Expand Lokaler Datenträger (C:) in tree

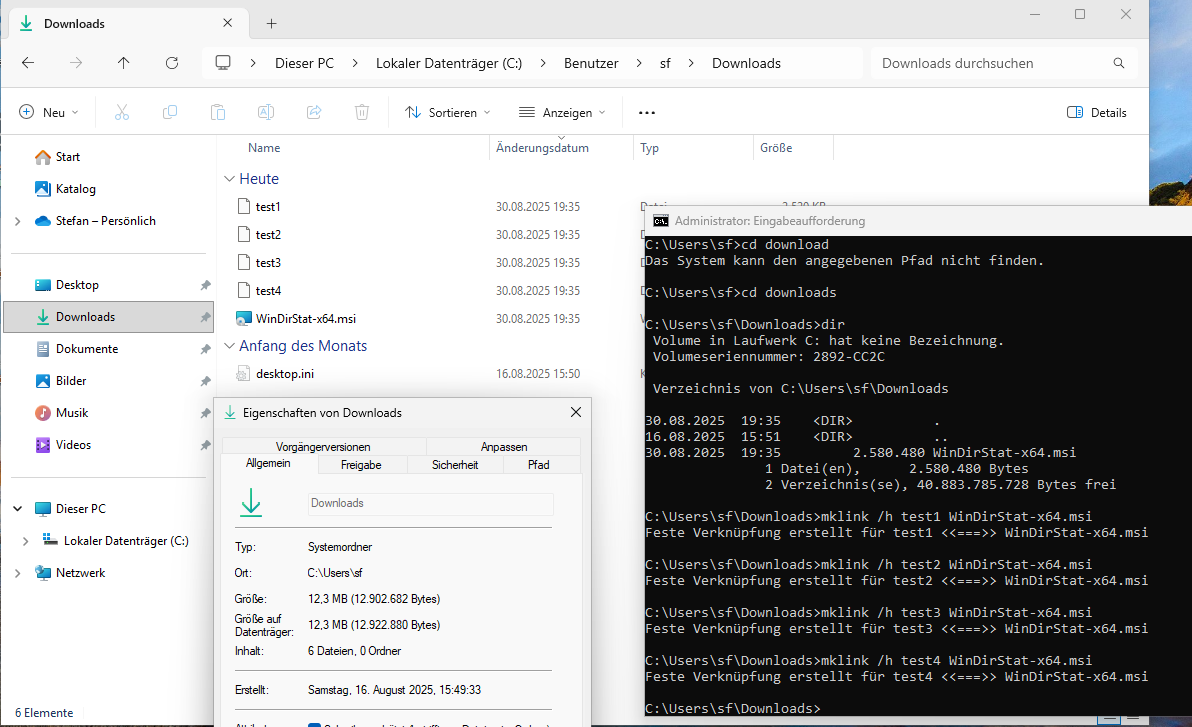click(x=26, y=541)
